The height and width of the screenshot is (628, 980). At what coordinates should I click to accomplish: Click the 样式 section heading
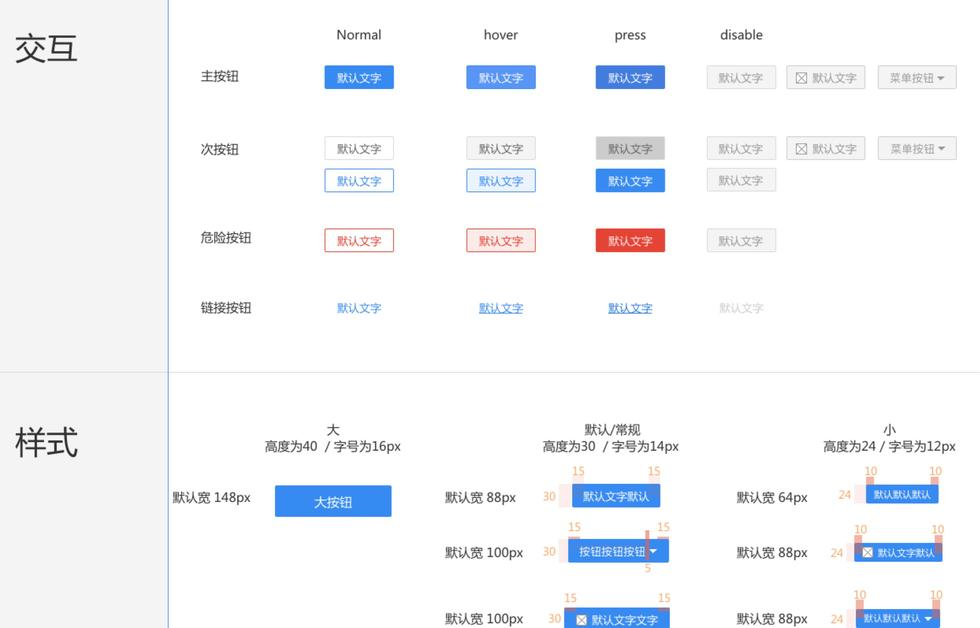pos(46,442)
